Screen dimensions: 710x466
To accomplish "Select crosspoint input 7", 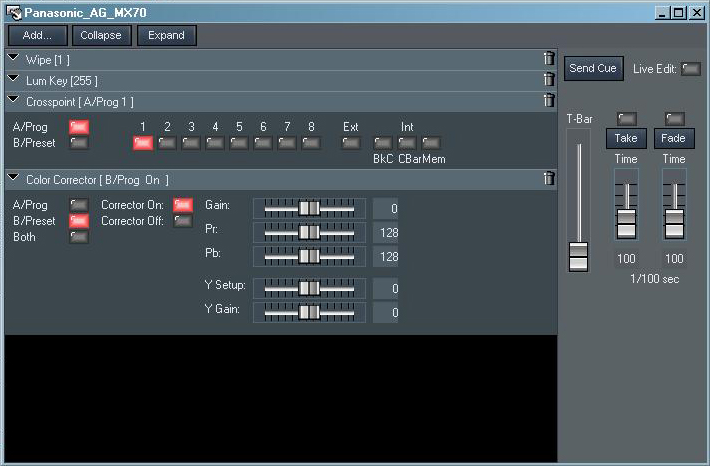I will point(287,143).
